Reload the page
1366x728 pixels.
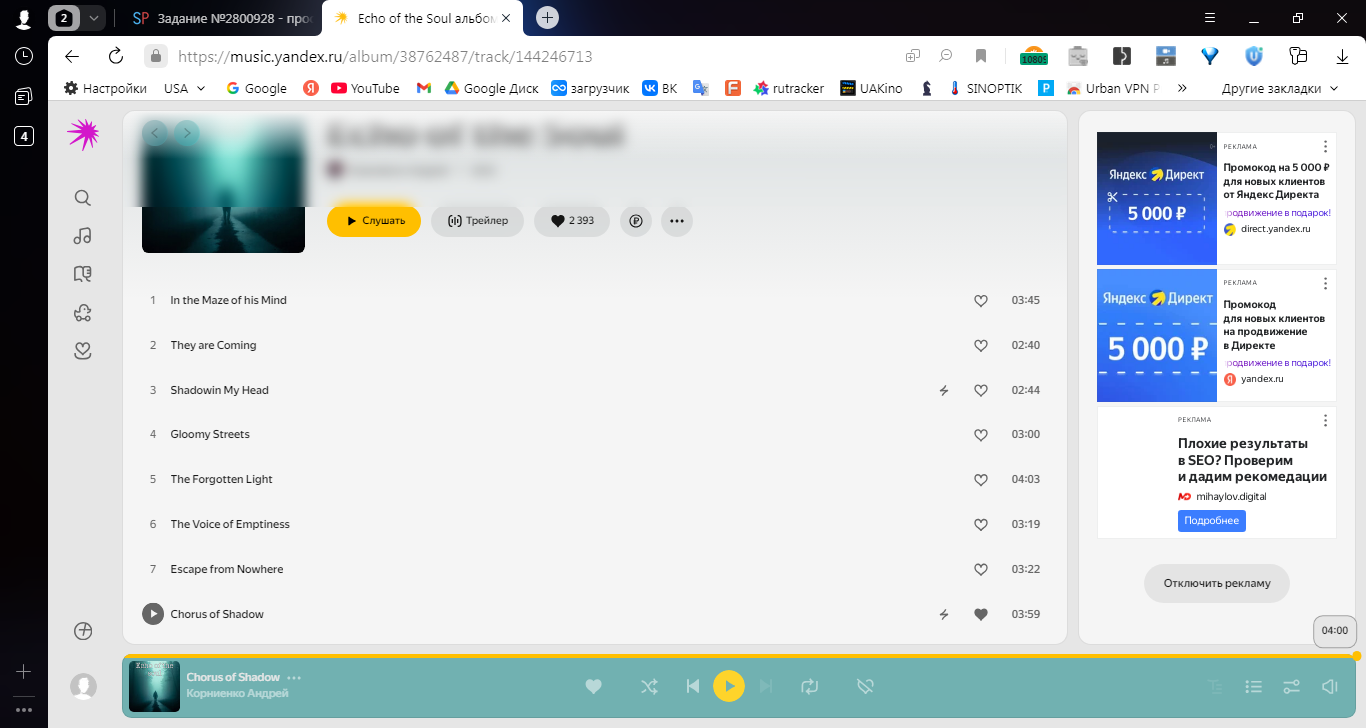pos(116,56)
